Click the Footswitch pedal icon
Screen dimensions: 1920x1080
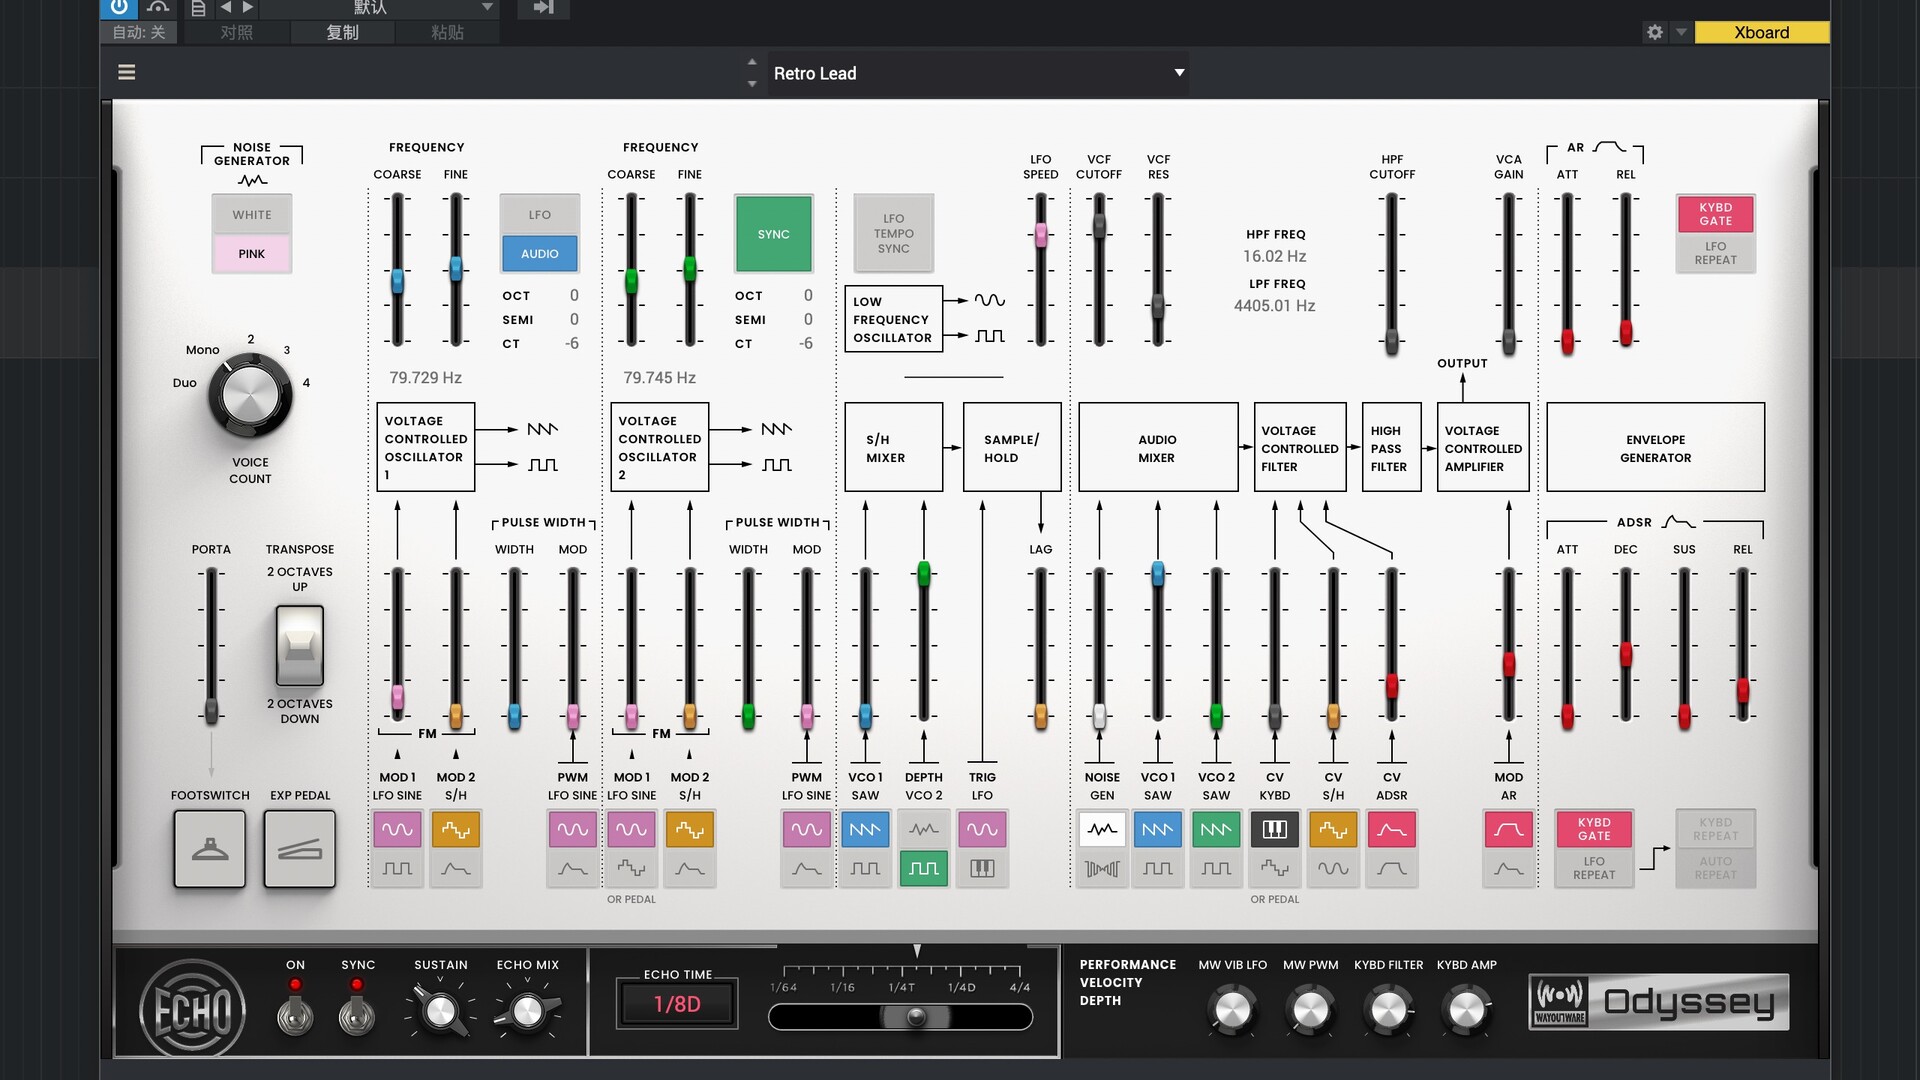coord(209,849)
